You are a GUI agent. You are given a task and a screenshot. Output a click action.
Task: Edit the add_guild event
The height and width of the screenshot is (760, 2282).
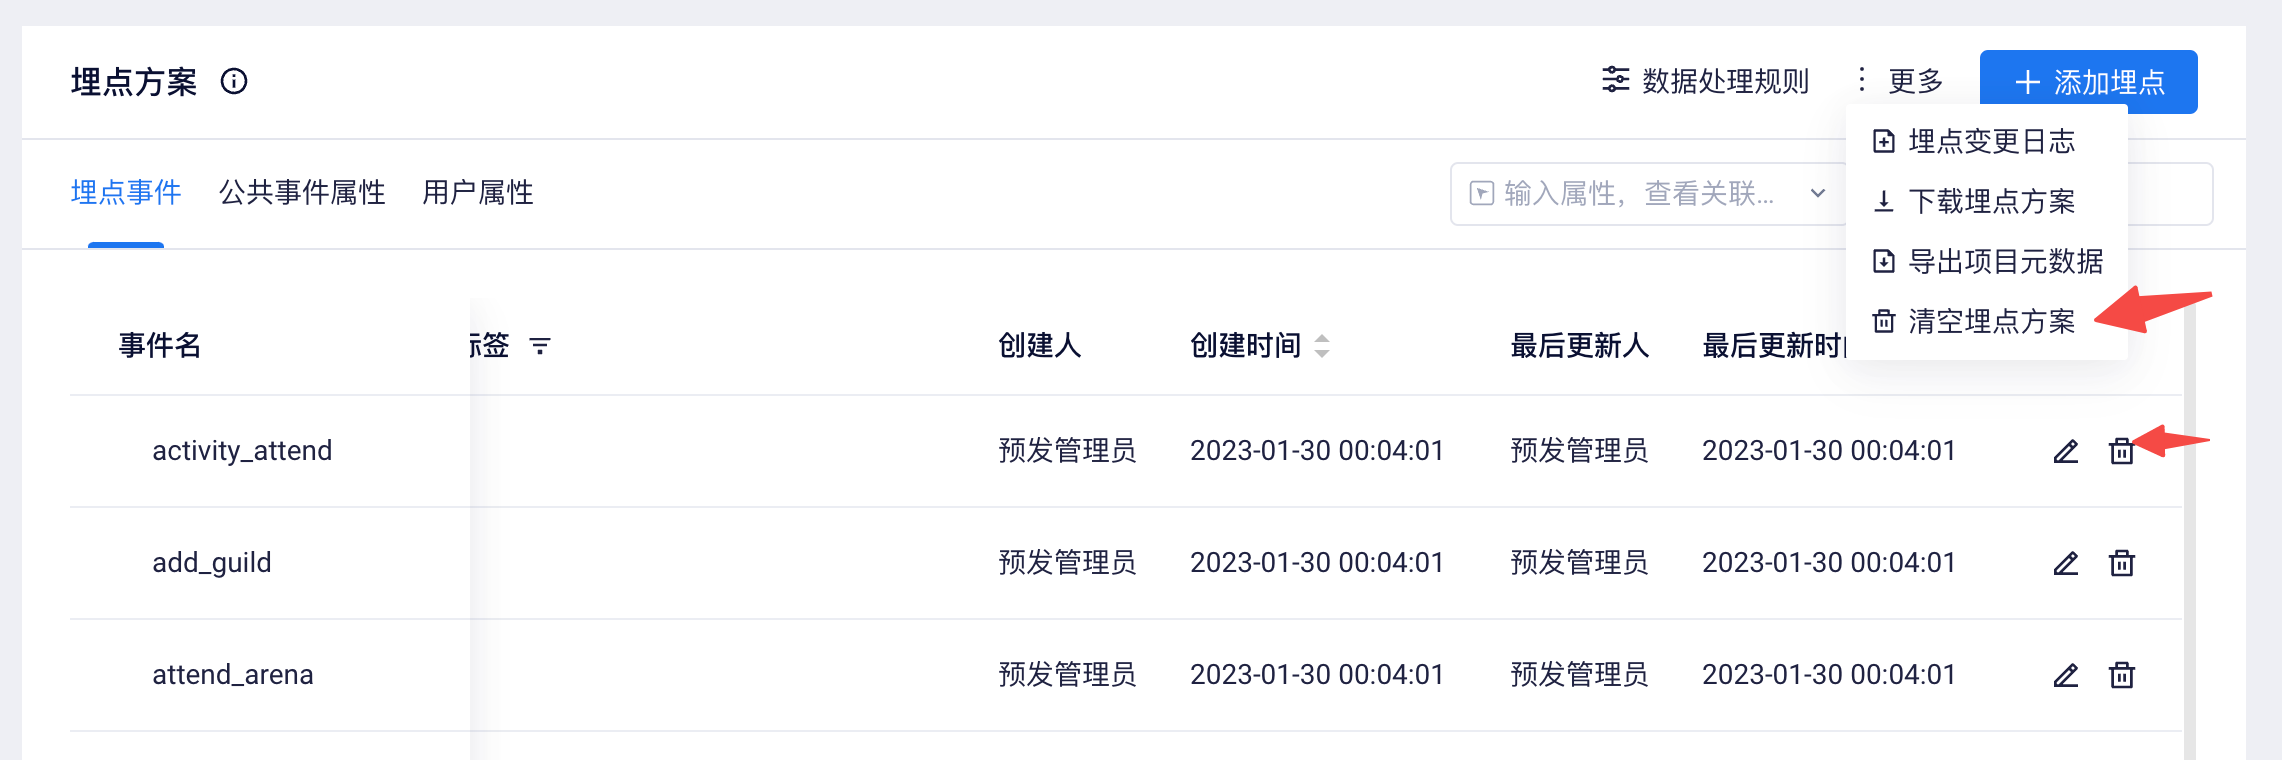2066,563
